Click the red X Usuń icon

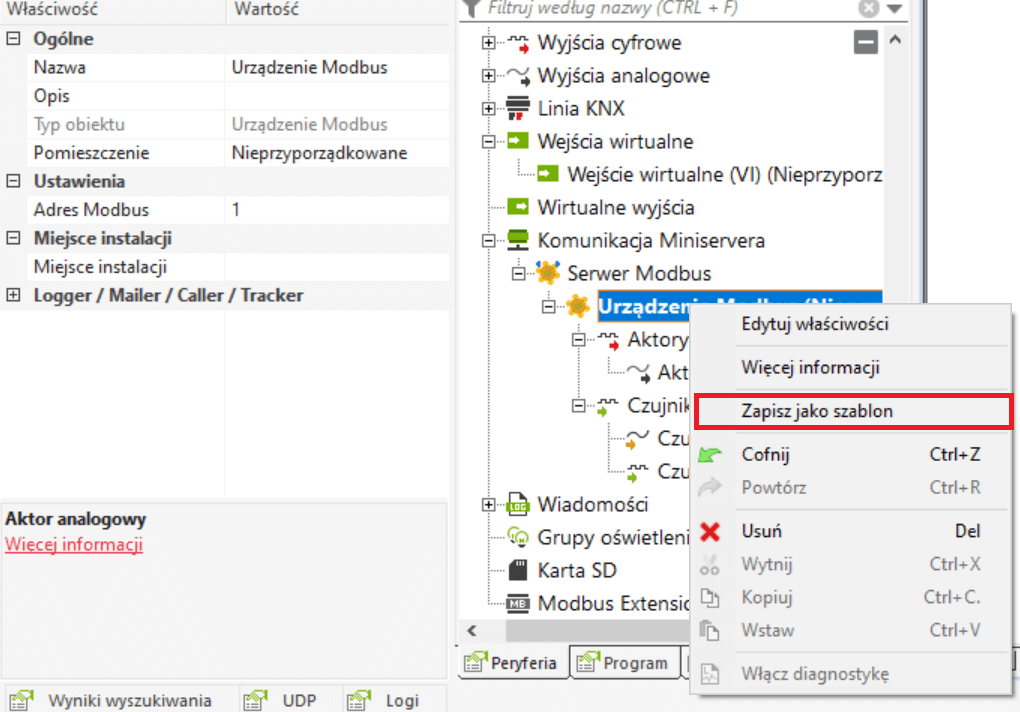click(x=710, y=531)
